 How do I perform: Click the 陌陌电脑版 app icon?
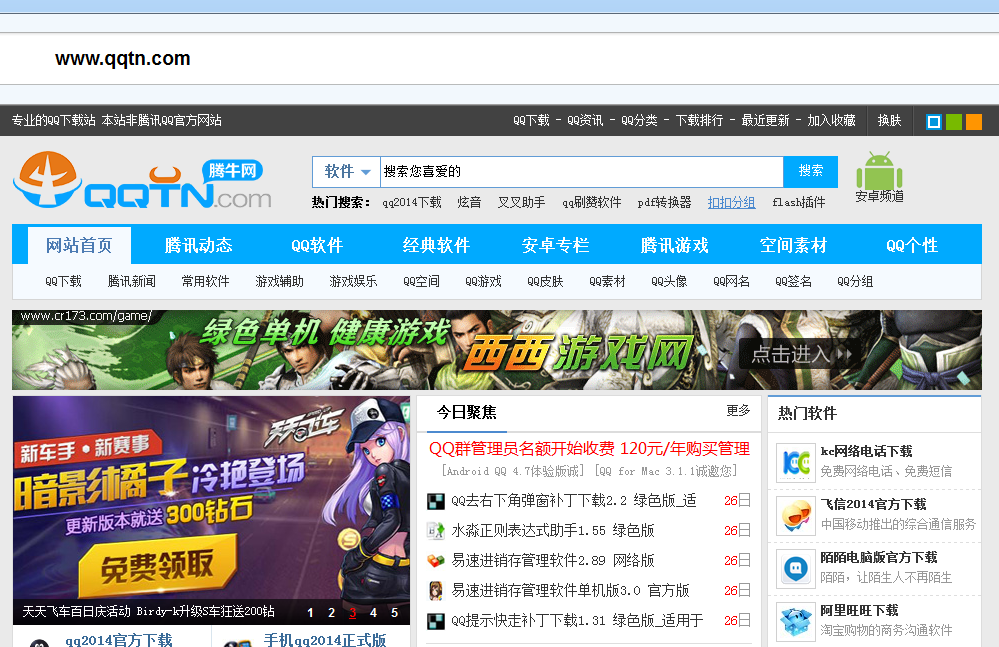[x=796, y=569]
